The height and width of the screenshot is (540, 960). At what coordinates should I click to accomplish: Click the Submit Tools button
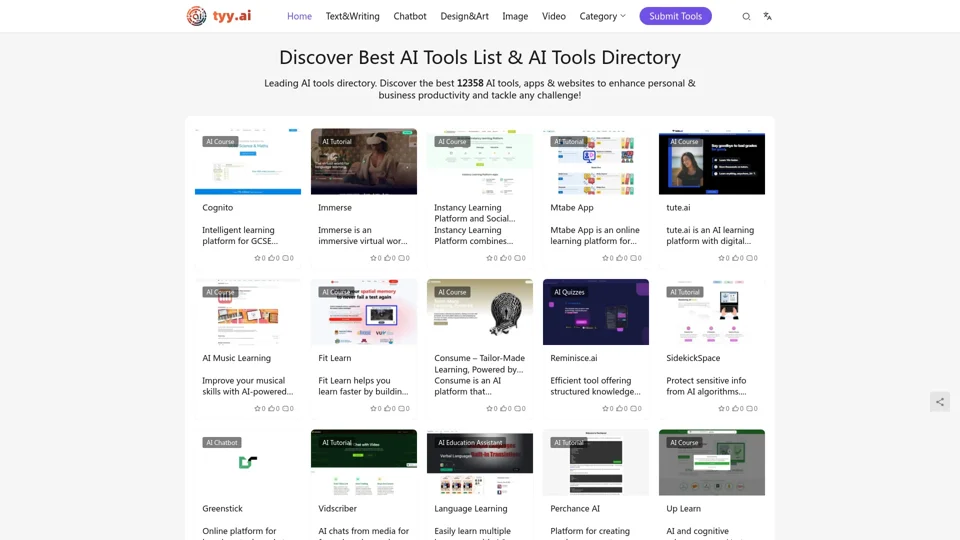(675, 16)
